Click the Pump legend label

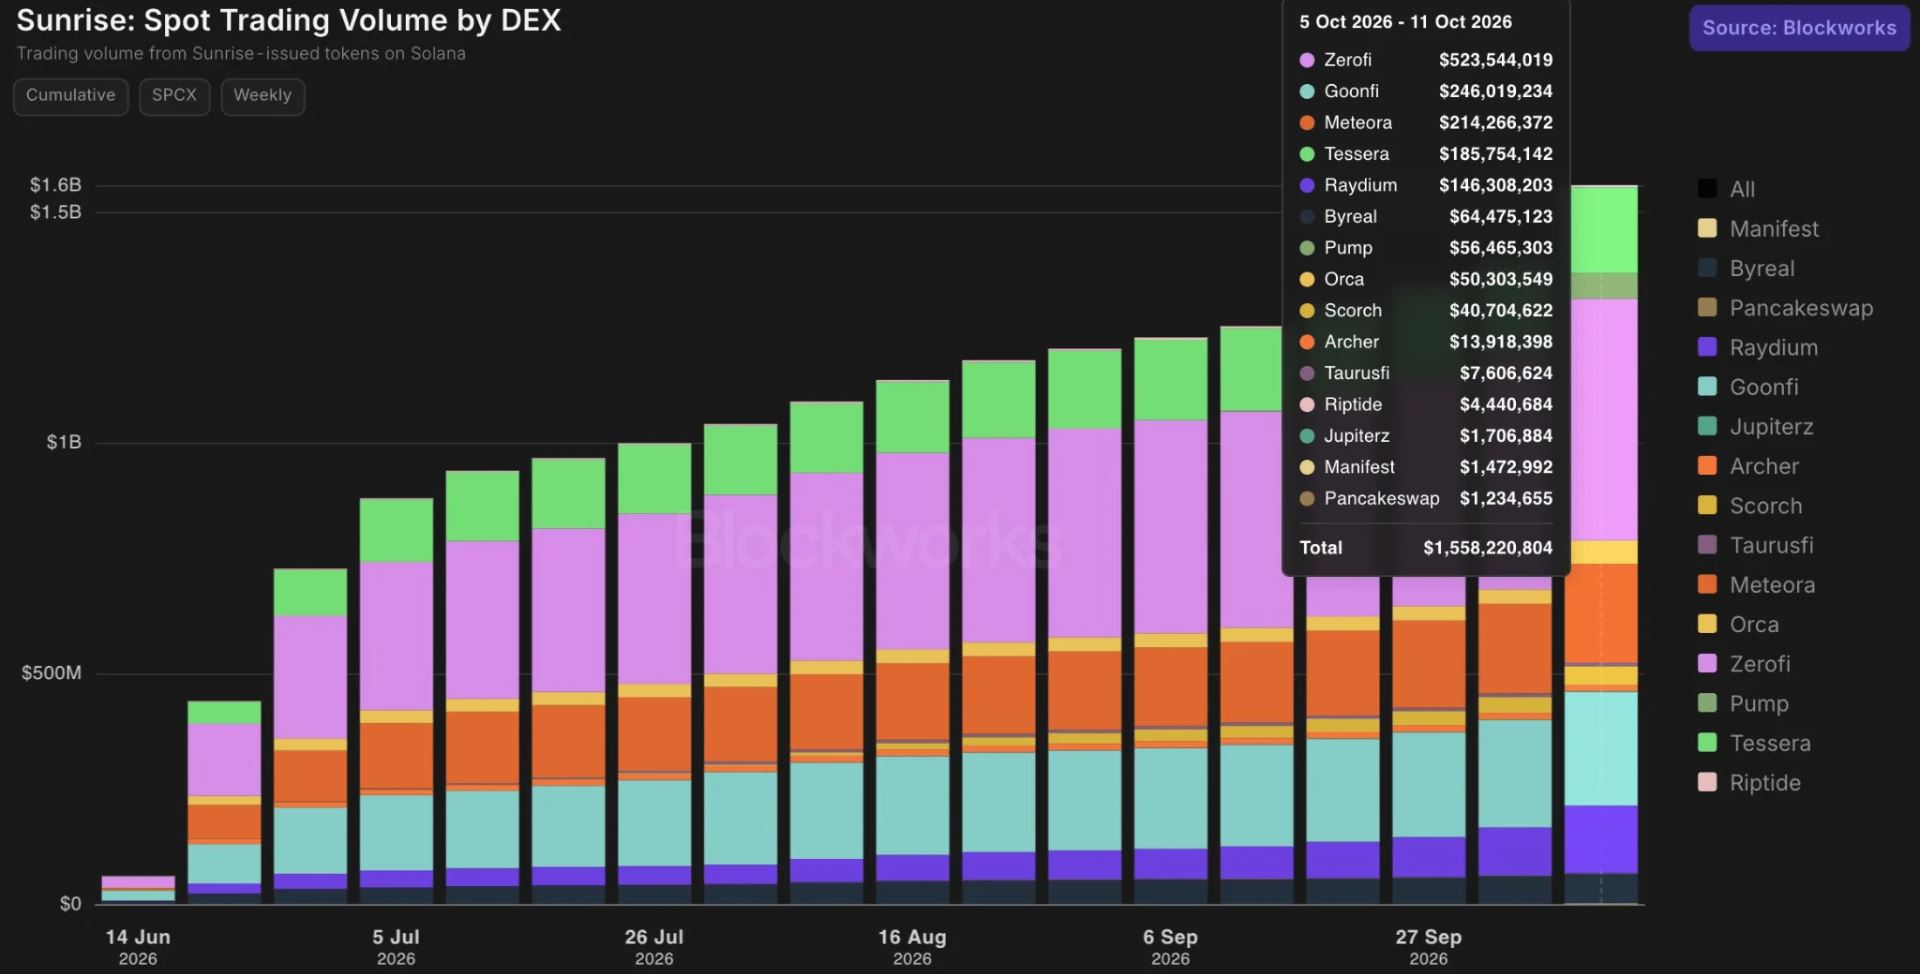[x=1759, y=704]
